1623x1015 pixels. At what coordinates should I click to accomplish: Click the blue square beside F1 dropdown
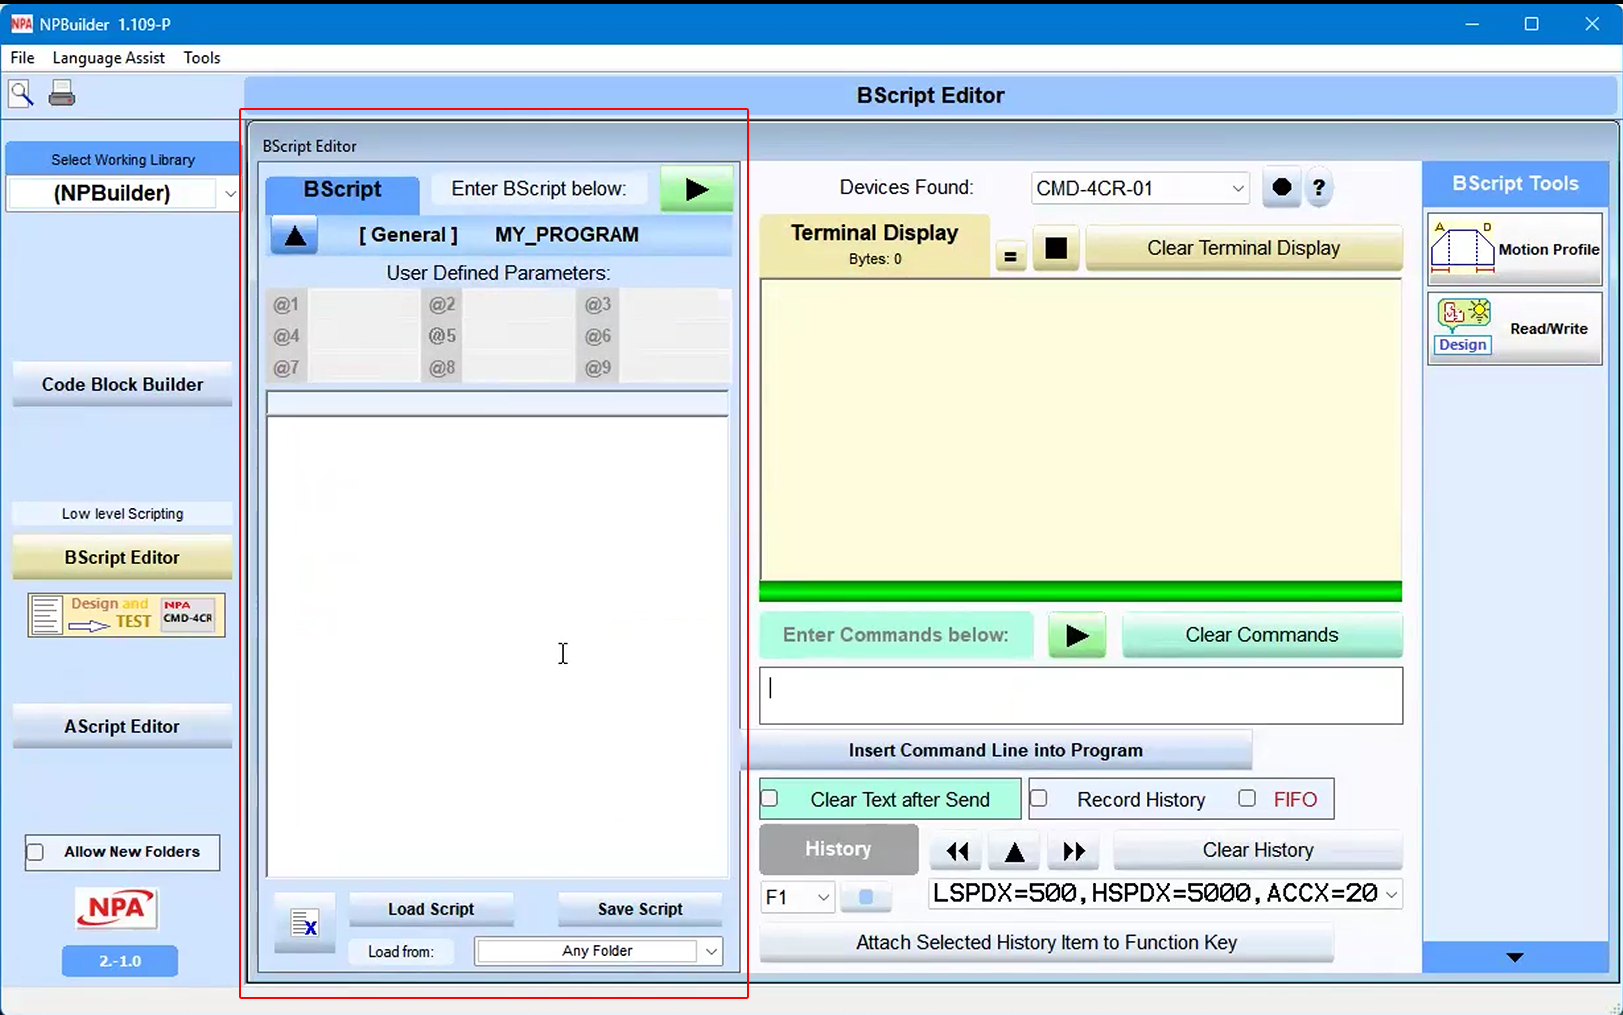point(866,897)
